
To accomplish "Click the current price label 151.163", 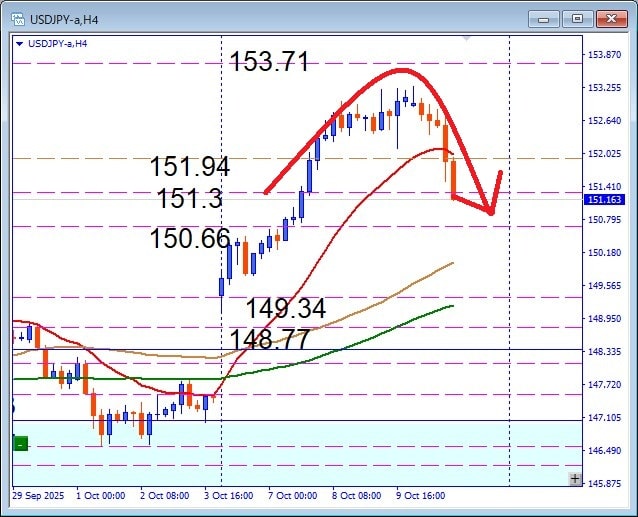I will (x=604, y=200).
